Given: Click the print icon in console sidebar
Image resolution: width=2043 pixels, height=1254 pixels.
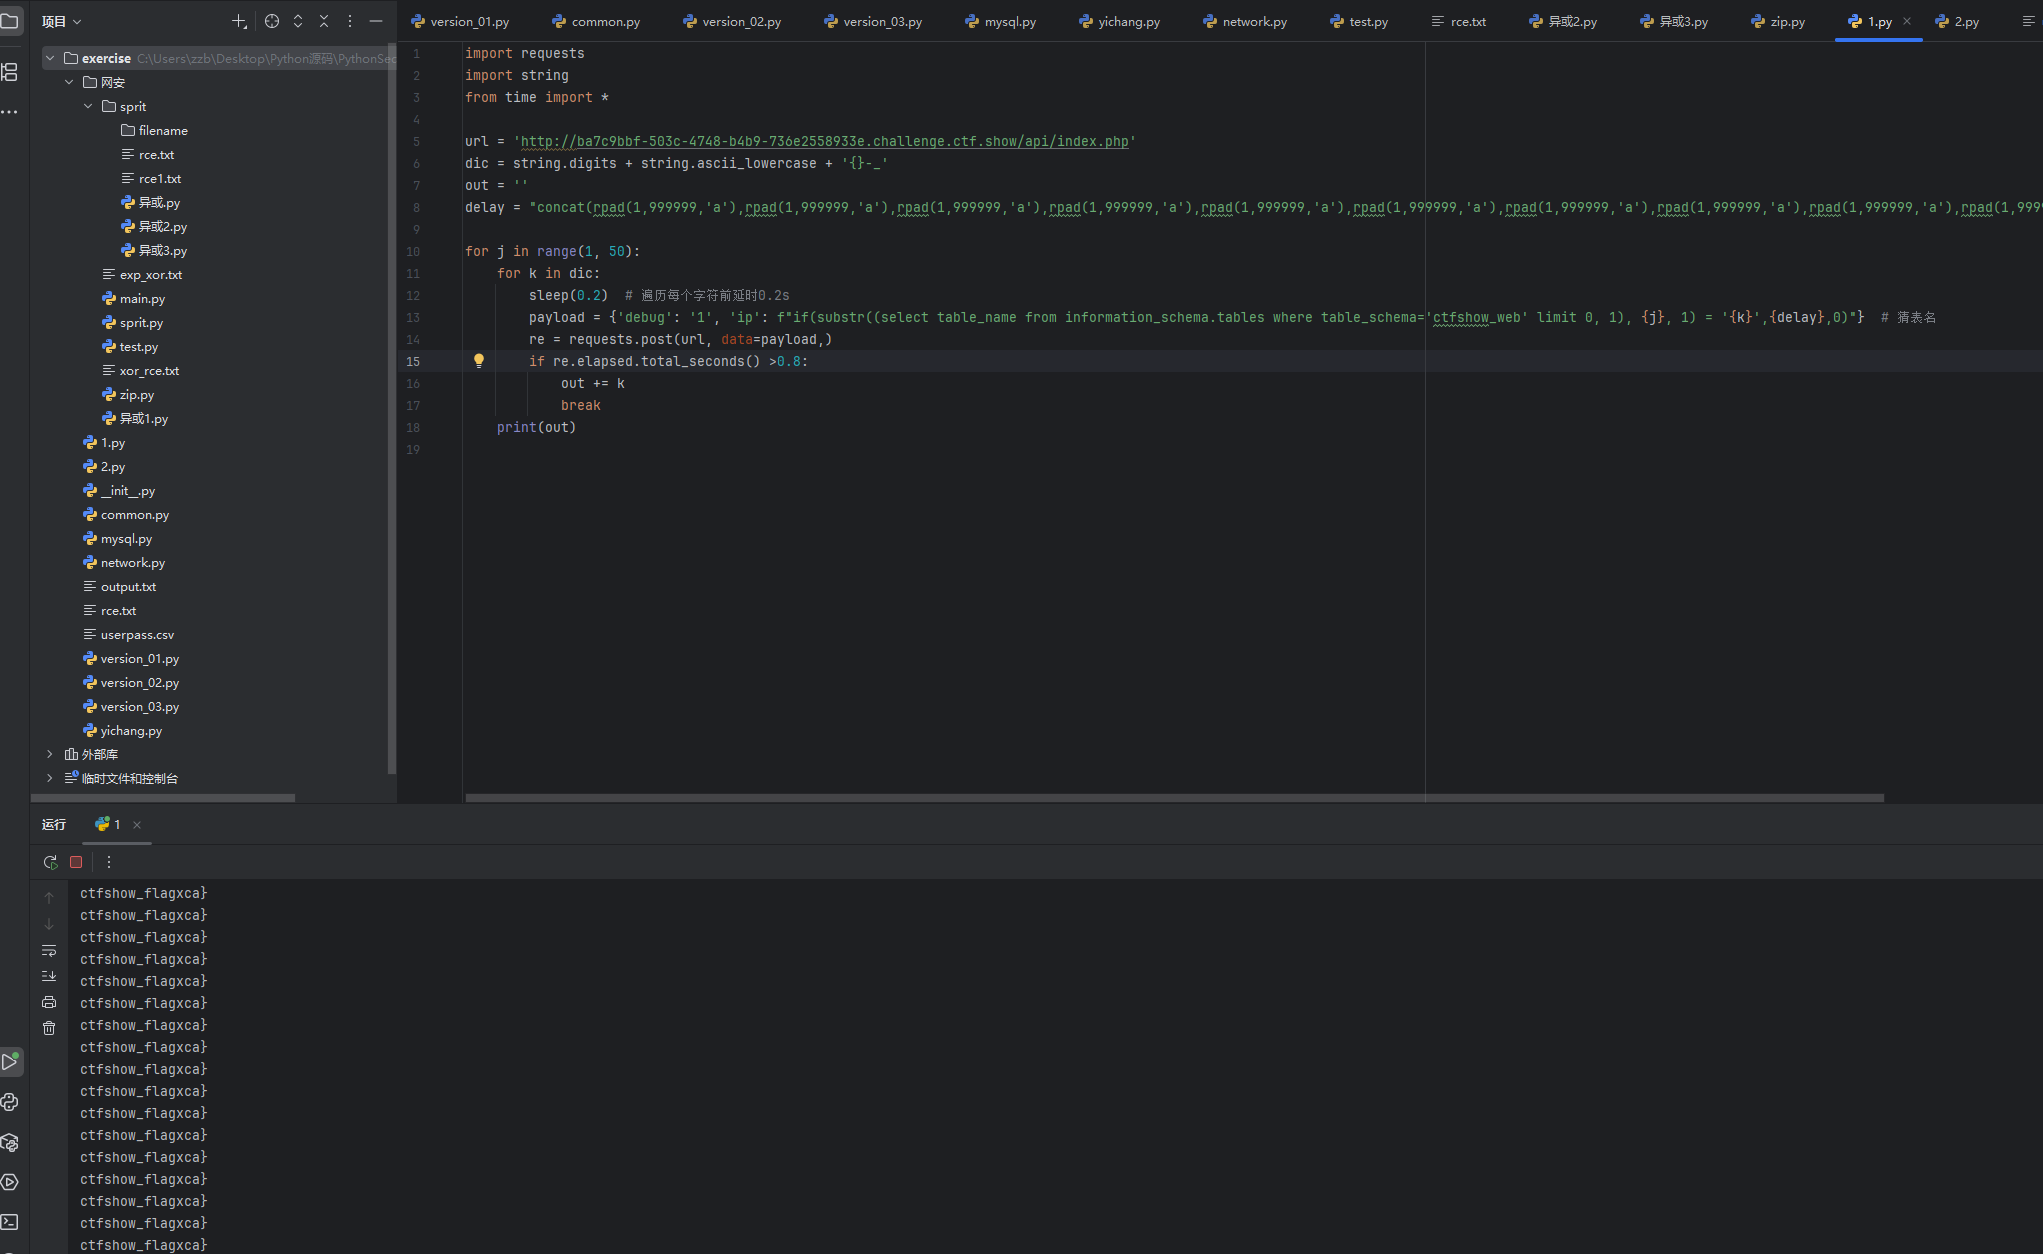Looking at the screenshot, I should pos(49,1002).
